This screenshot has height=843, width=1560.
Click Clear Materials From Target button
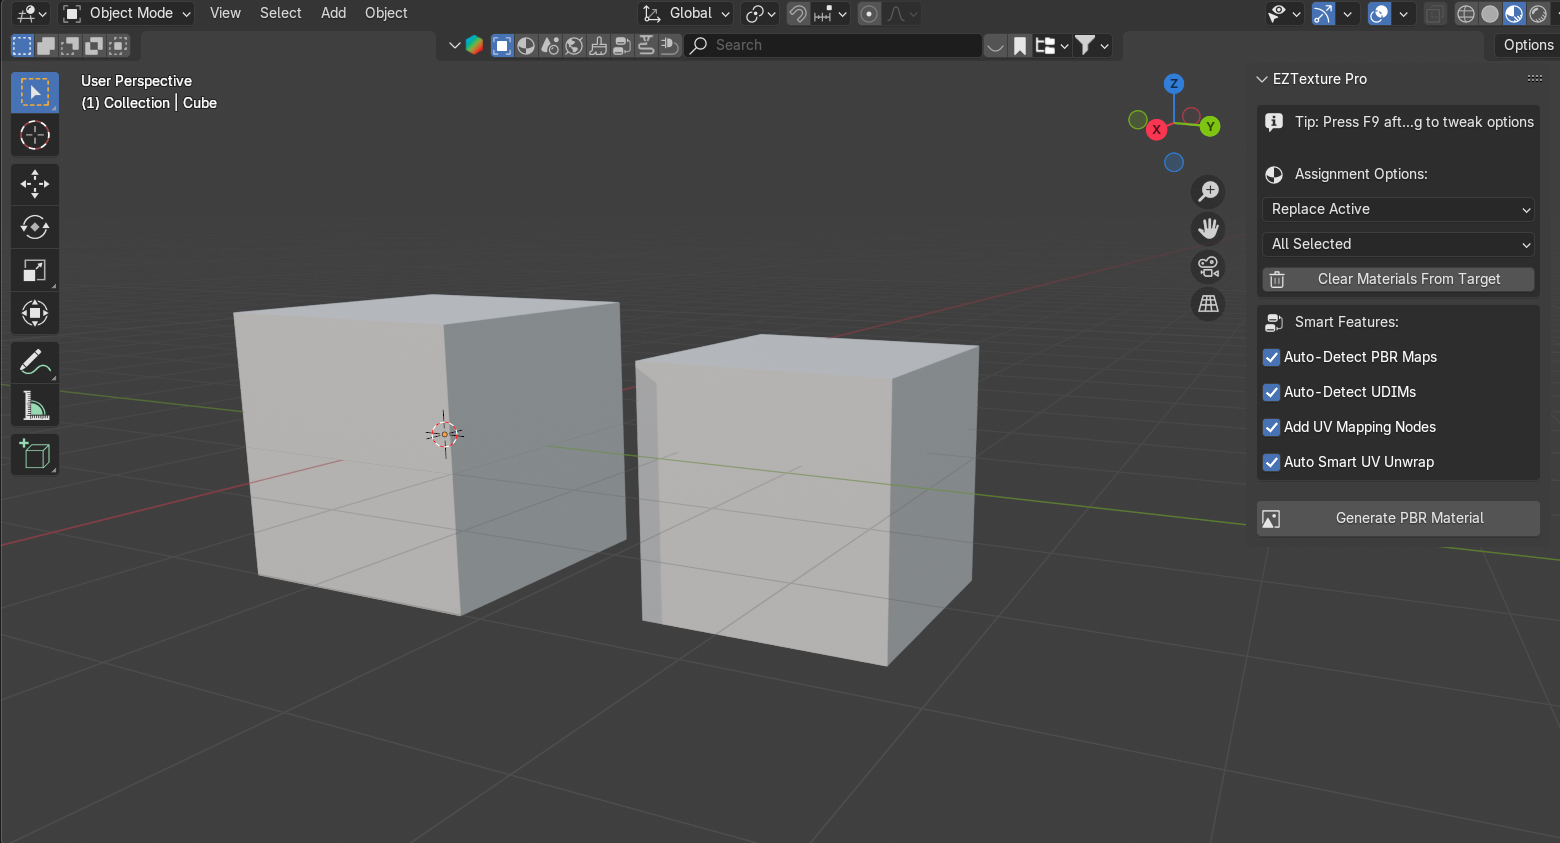click(x=1398, y=279)
